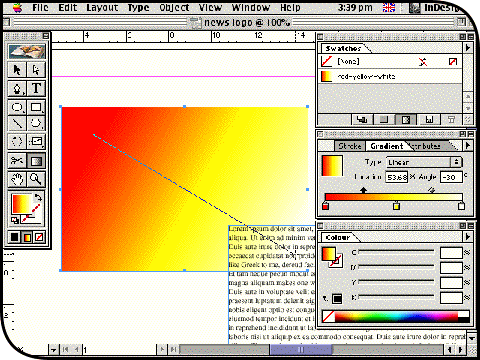The image size is (480, 360).
Task: Apply solid colour with the black toolbox button
Action: coord(14,237)
